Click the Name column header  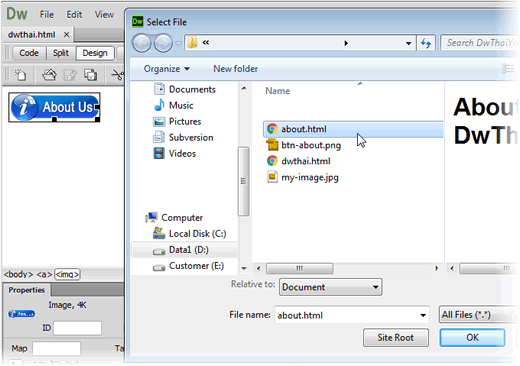[277, 91]
